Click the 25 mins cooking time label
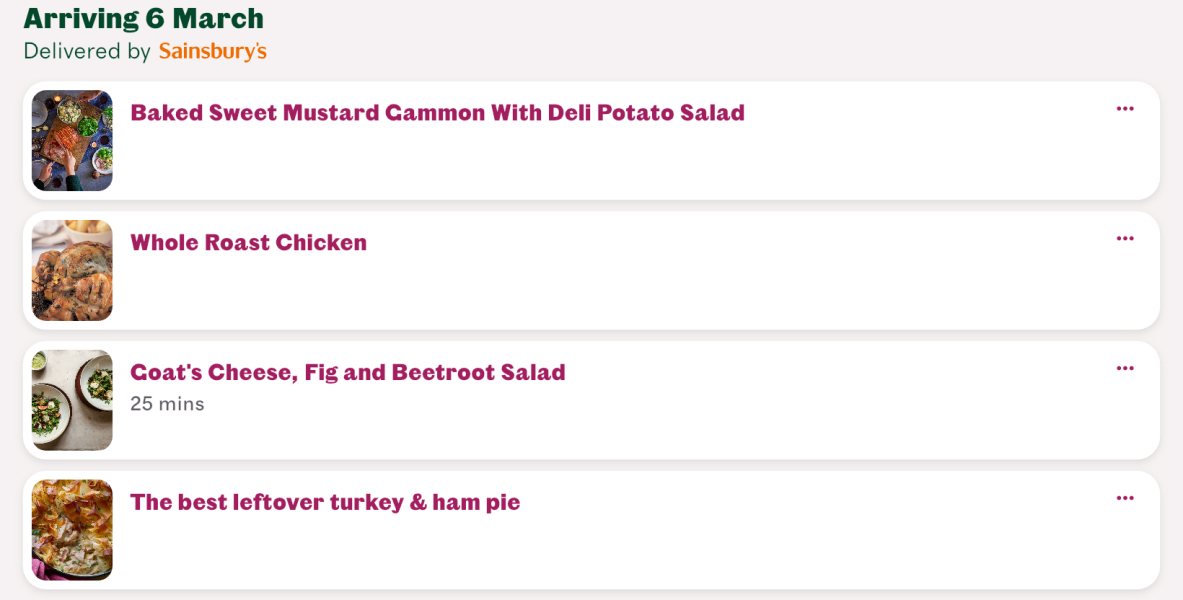 (x=168, y=404)
